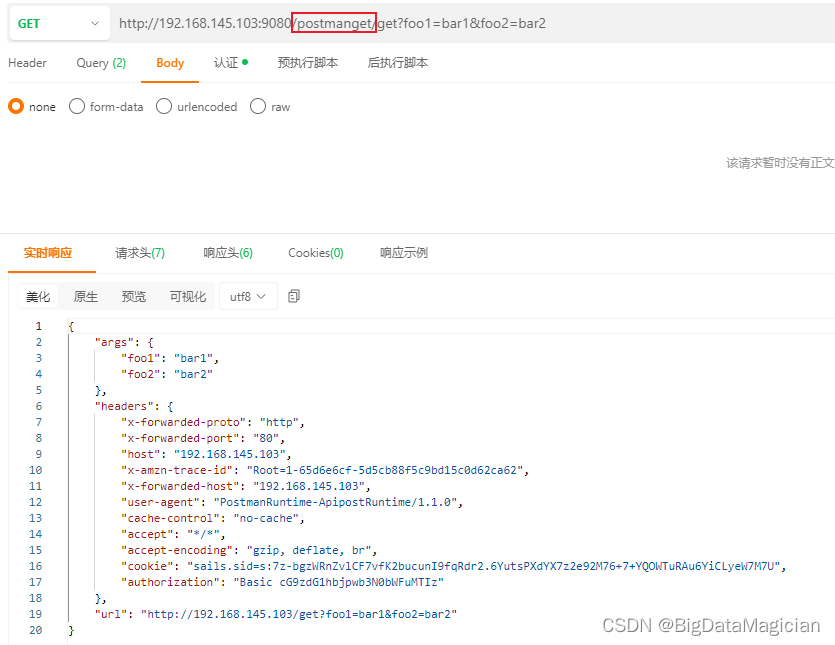
Task: Open the Query (2) tab
Action: (x=100, y=62)
